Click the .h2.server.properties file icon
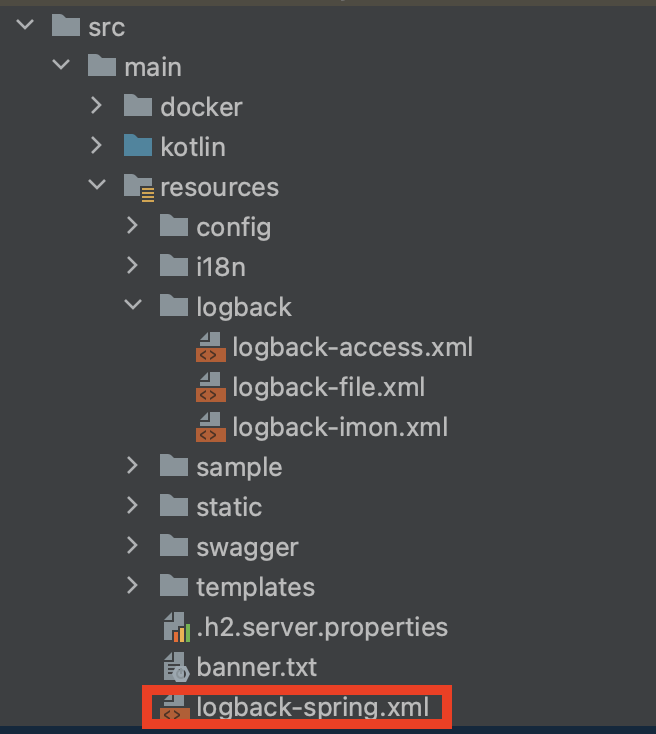The image size is (656, 734). click(x=177, y=627)
